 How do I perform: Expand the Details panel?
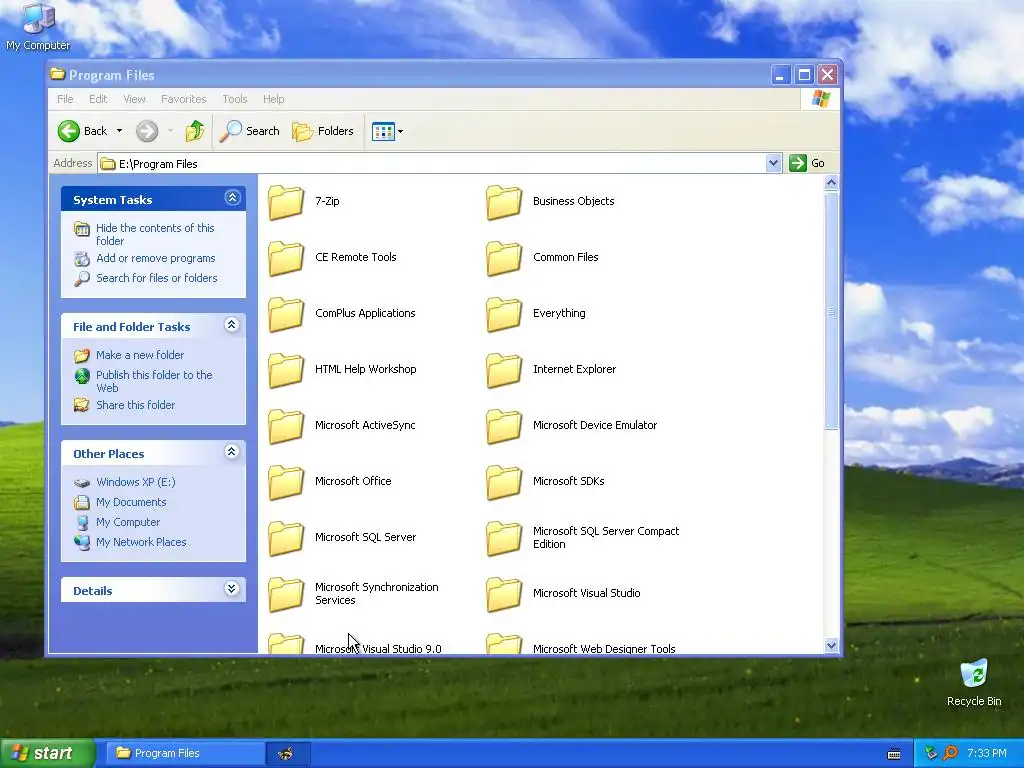[231, 589]
